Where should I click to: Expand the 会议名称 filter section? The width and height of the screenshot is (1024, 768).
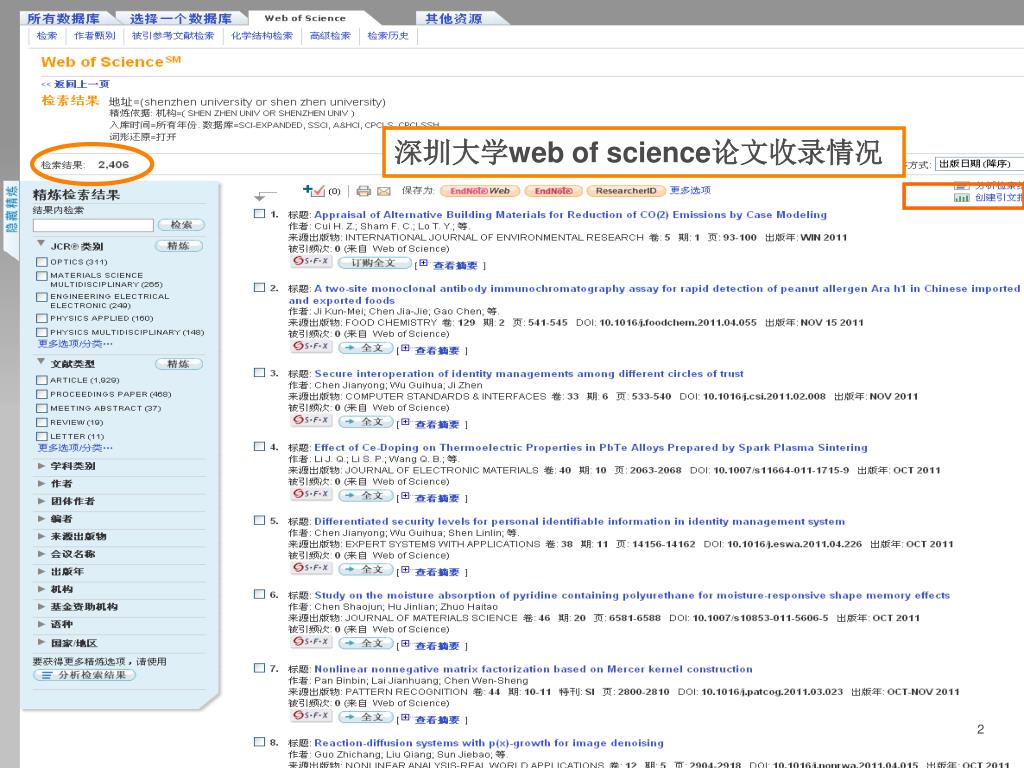tap(41, 554)
